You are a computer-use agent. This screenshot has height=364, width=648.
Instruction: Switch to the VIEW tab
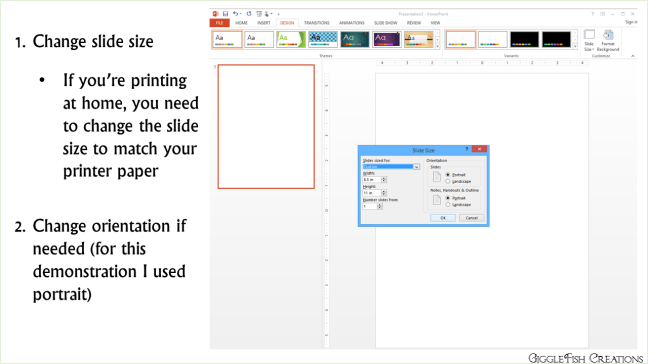tap(435, 23)
